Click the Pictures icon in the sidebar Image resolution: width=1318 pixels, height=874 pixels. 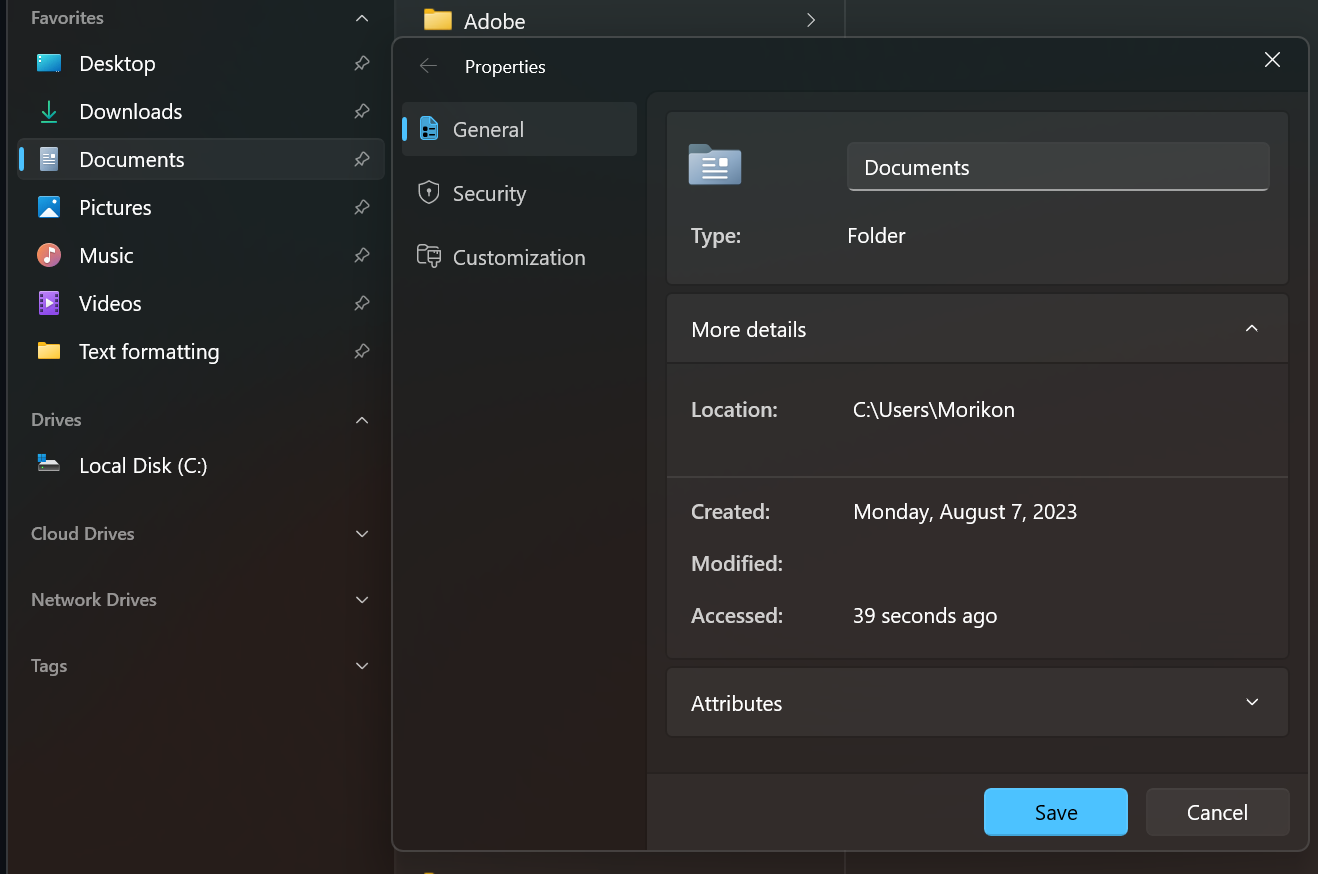[x=48, y=207]
